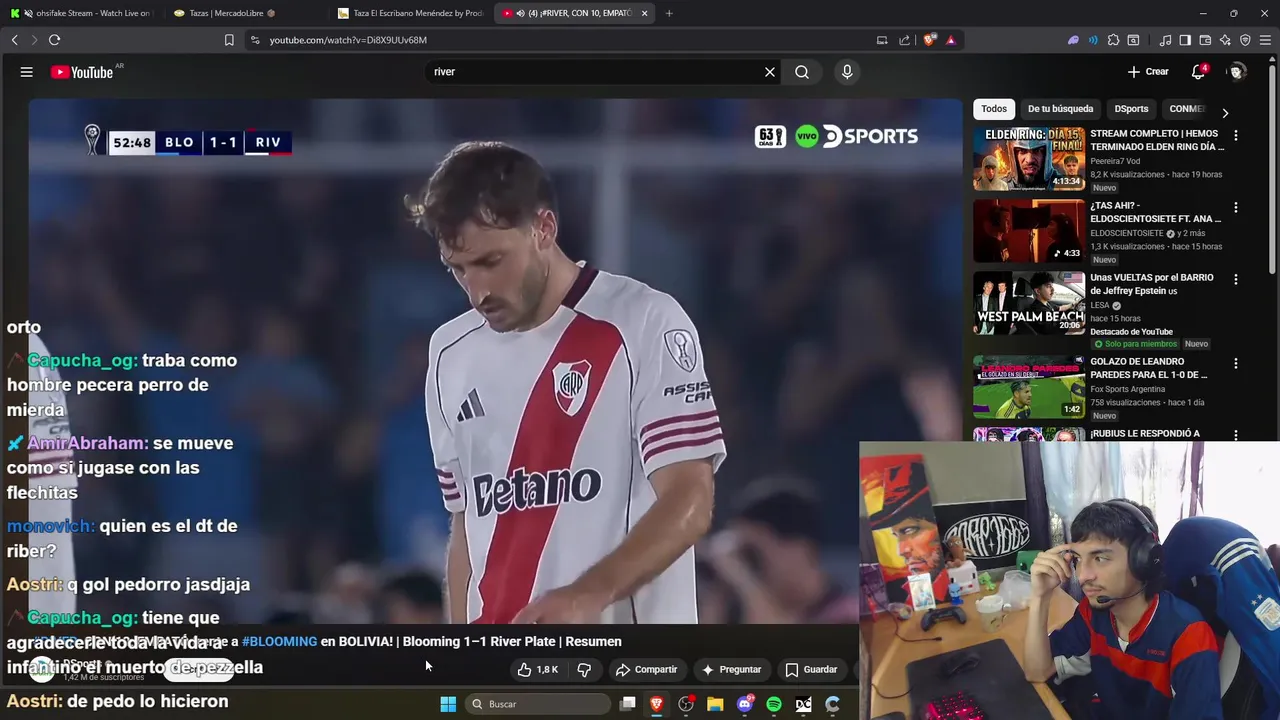
Task: Open the gray C-shaped taskbar icon
Action: [832, 704]
